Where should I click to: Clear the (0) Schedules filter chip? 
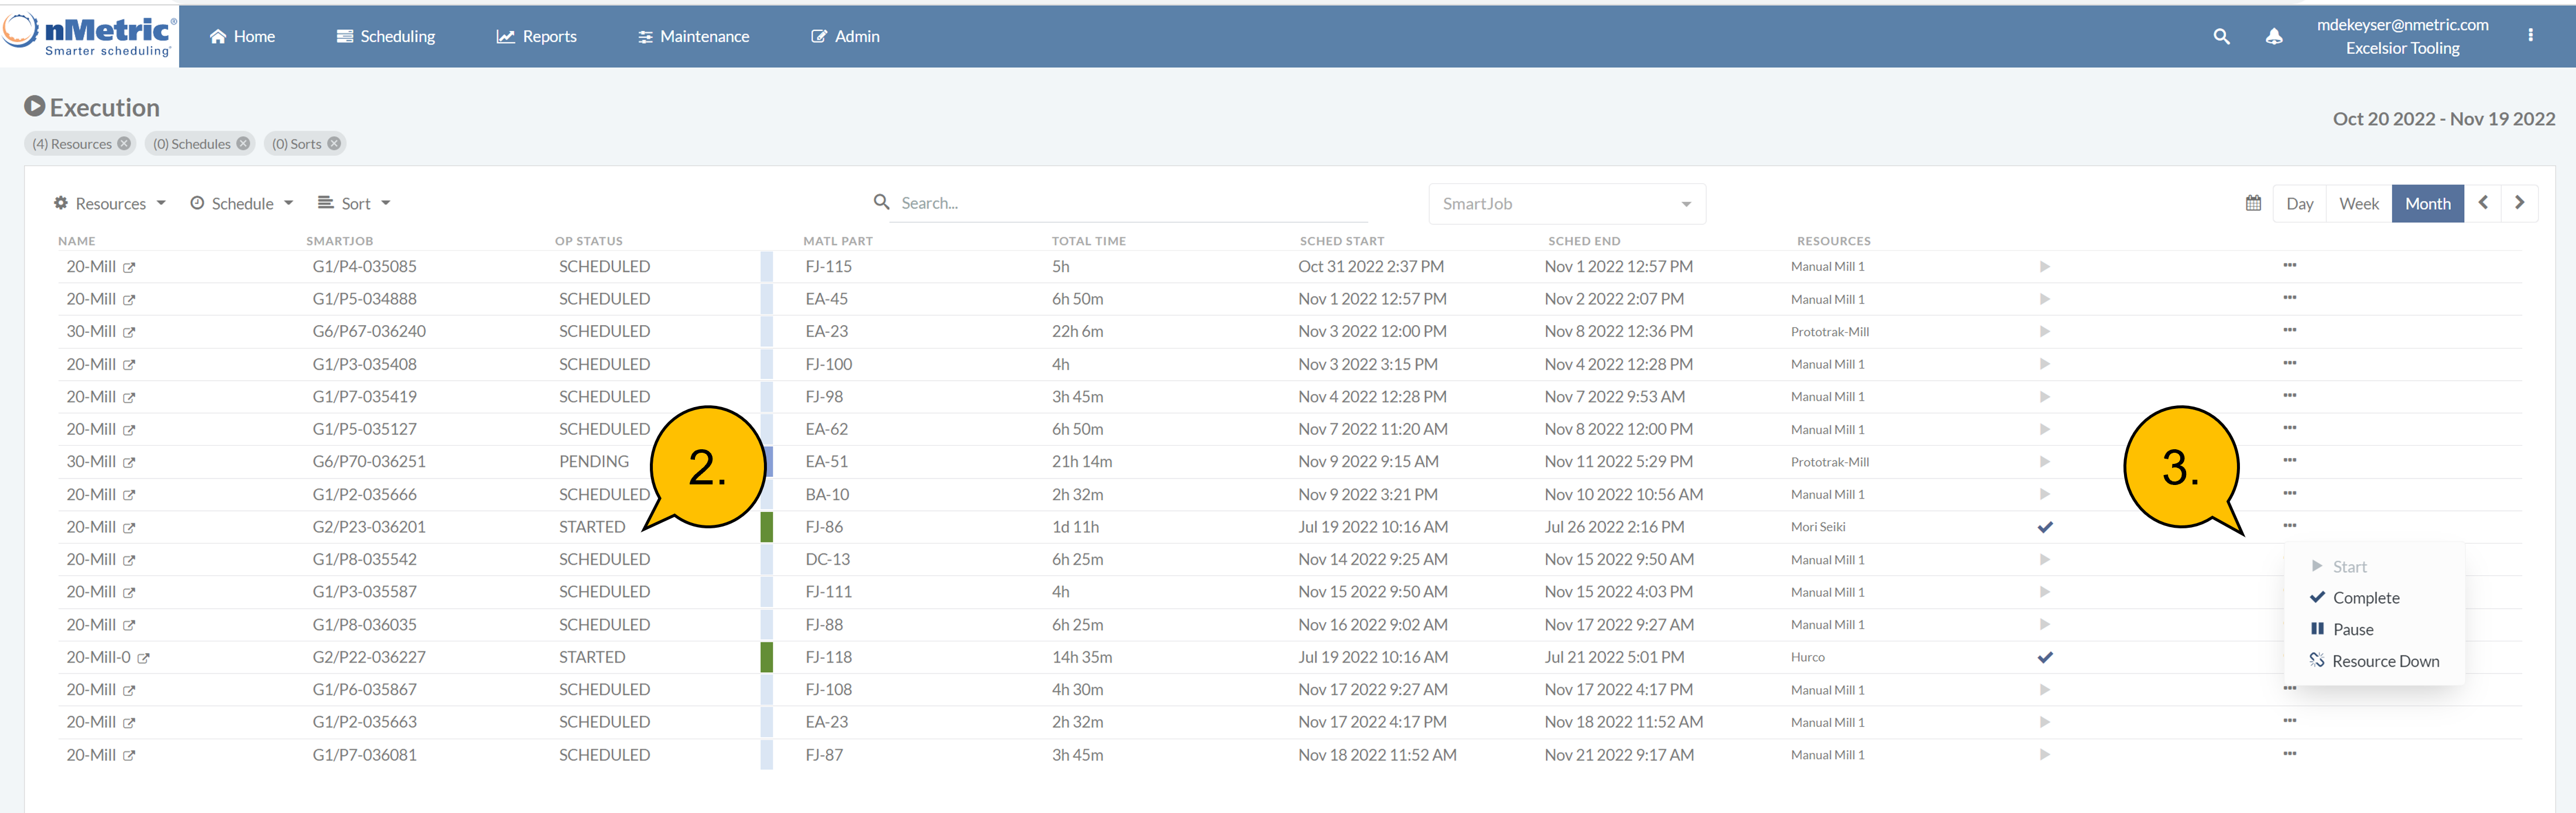tap(243, 144)
